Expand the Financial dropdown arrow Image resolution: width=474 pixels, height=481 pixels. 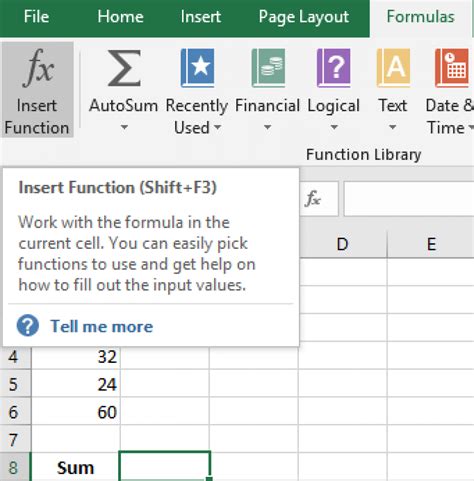point(267,127)
